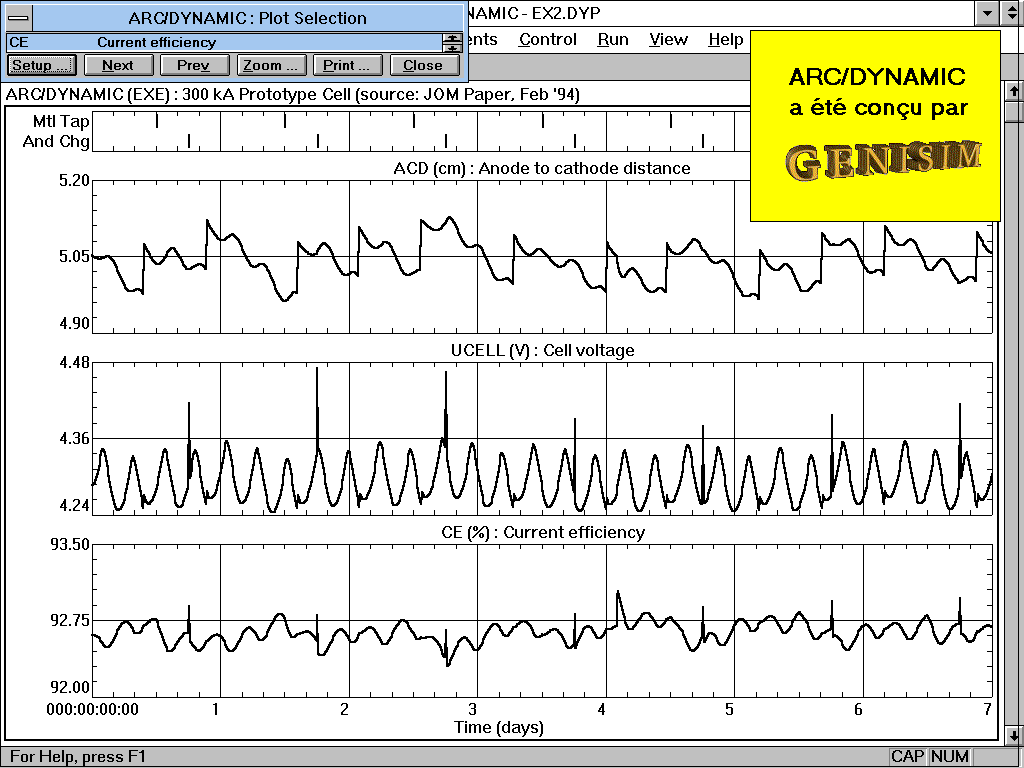The image size is (1024, 768).
Task: Open the CE Current efficiency variable selector
Action: (224, 42)
